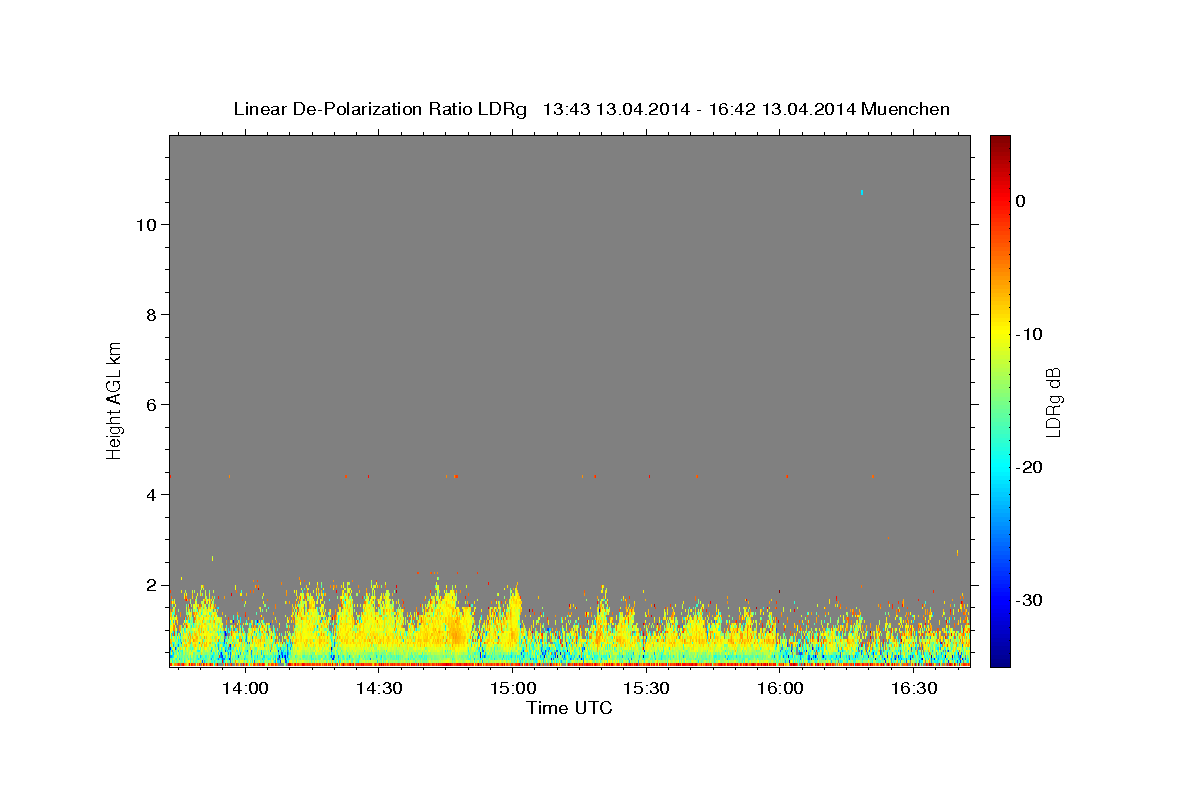Click the height tick label 2

pos(151,584)
